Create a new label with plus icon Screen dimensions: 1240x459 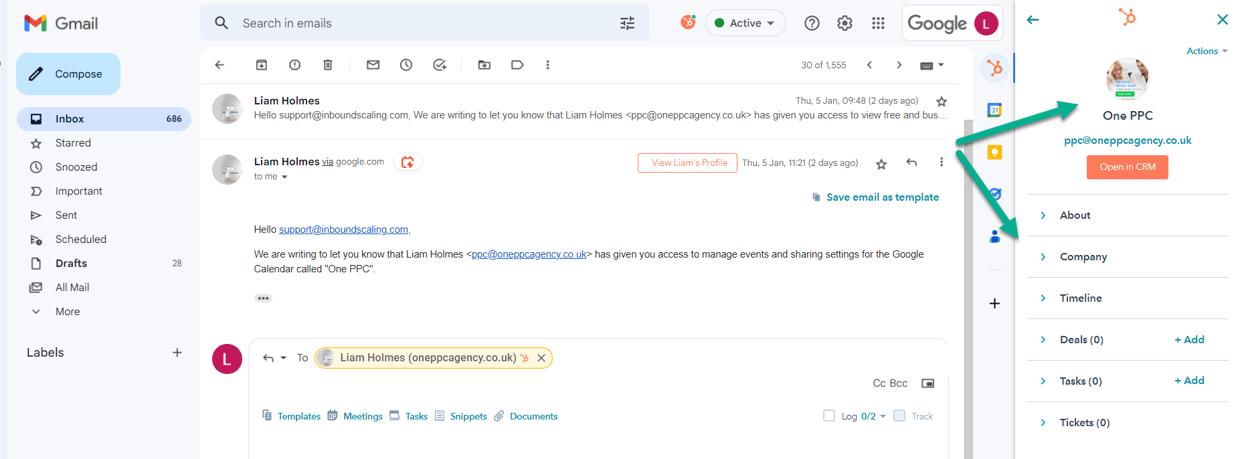point(177,352)
